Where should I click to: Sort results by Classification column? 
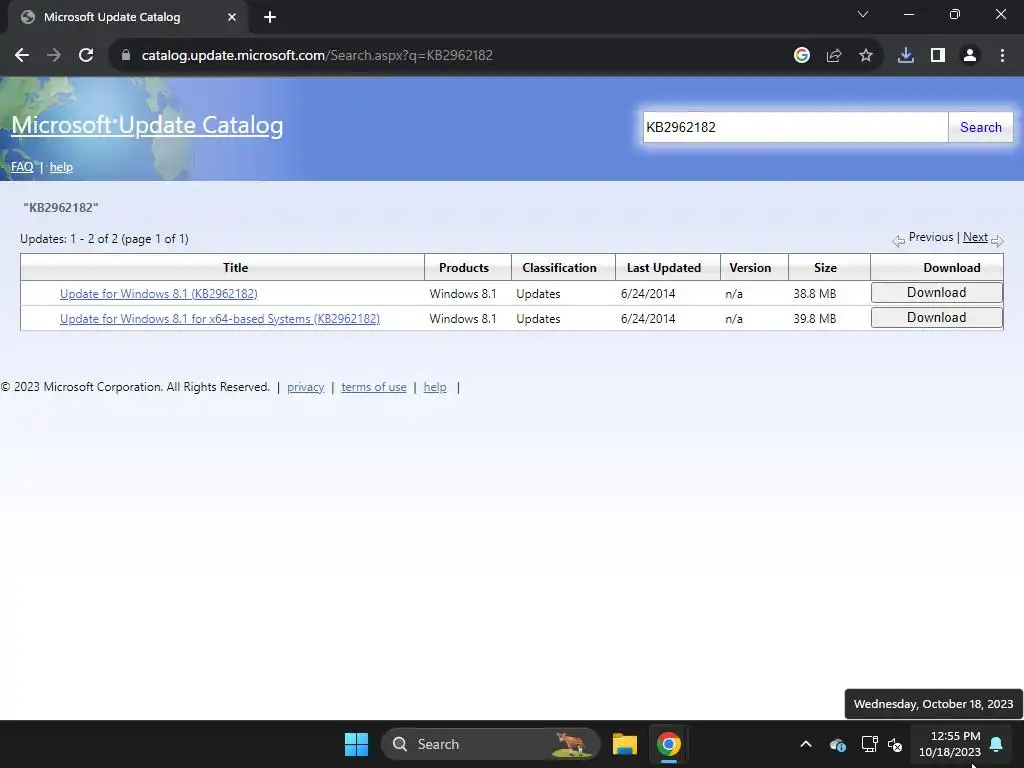(559, 268)
